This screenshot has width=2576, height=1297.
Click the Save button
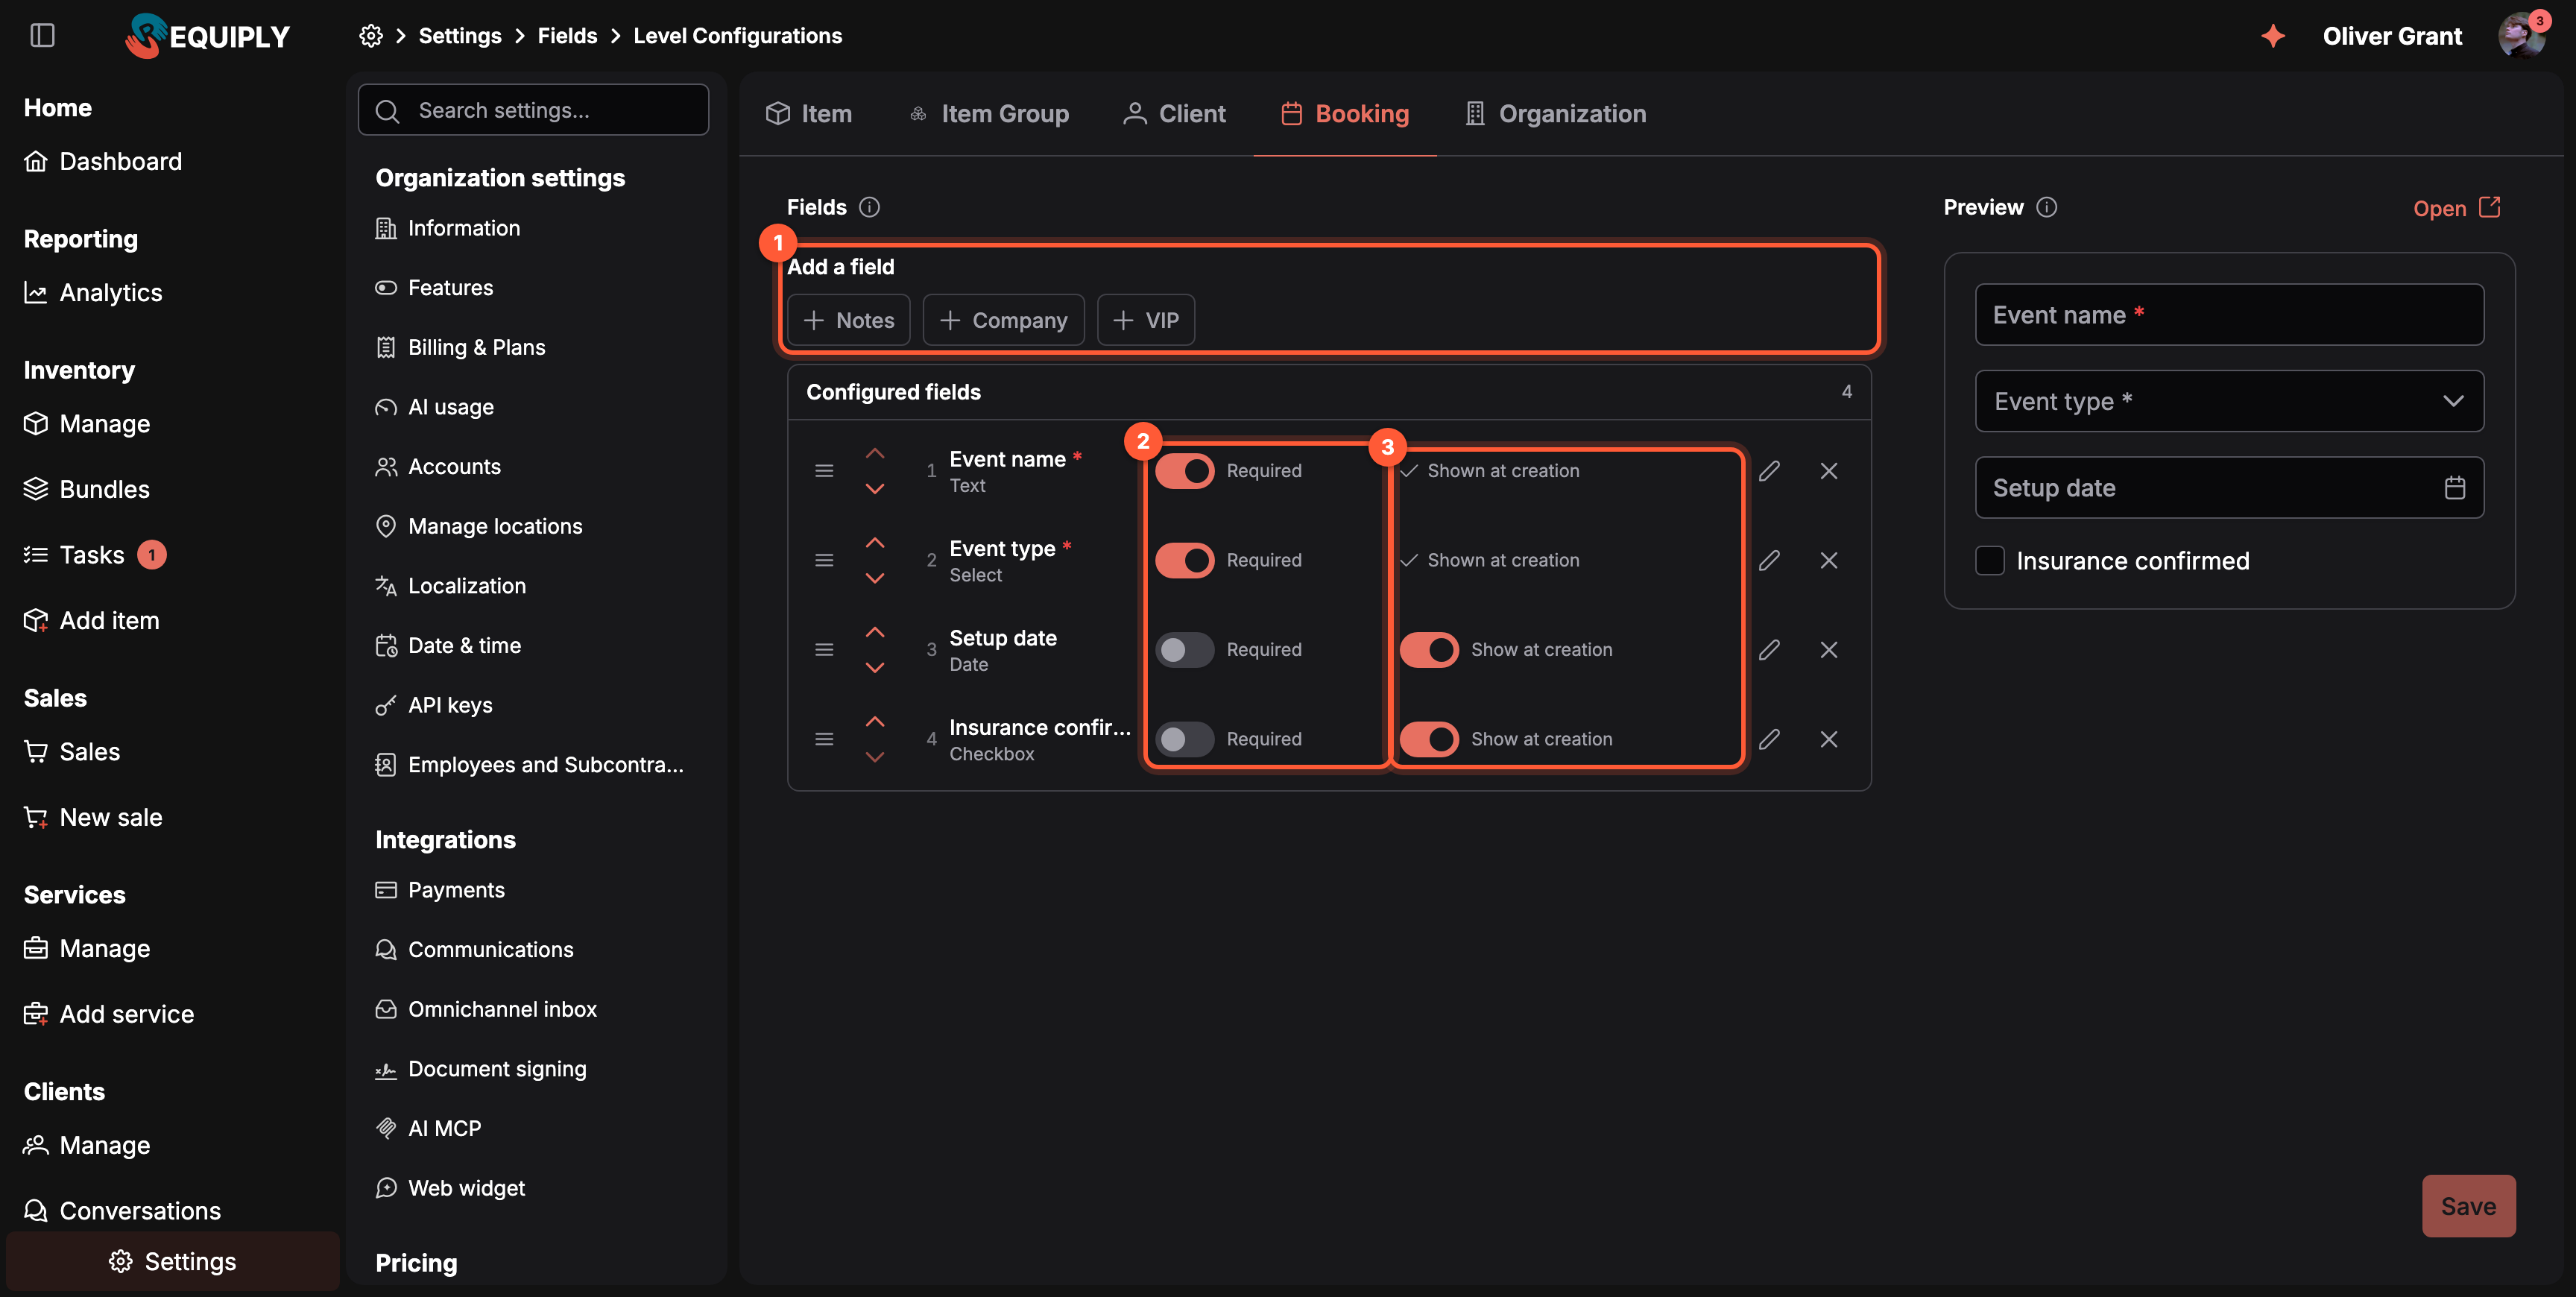coord(2468,1206)
